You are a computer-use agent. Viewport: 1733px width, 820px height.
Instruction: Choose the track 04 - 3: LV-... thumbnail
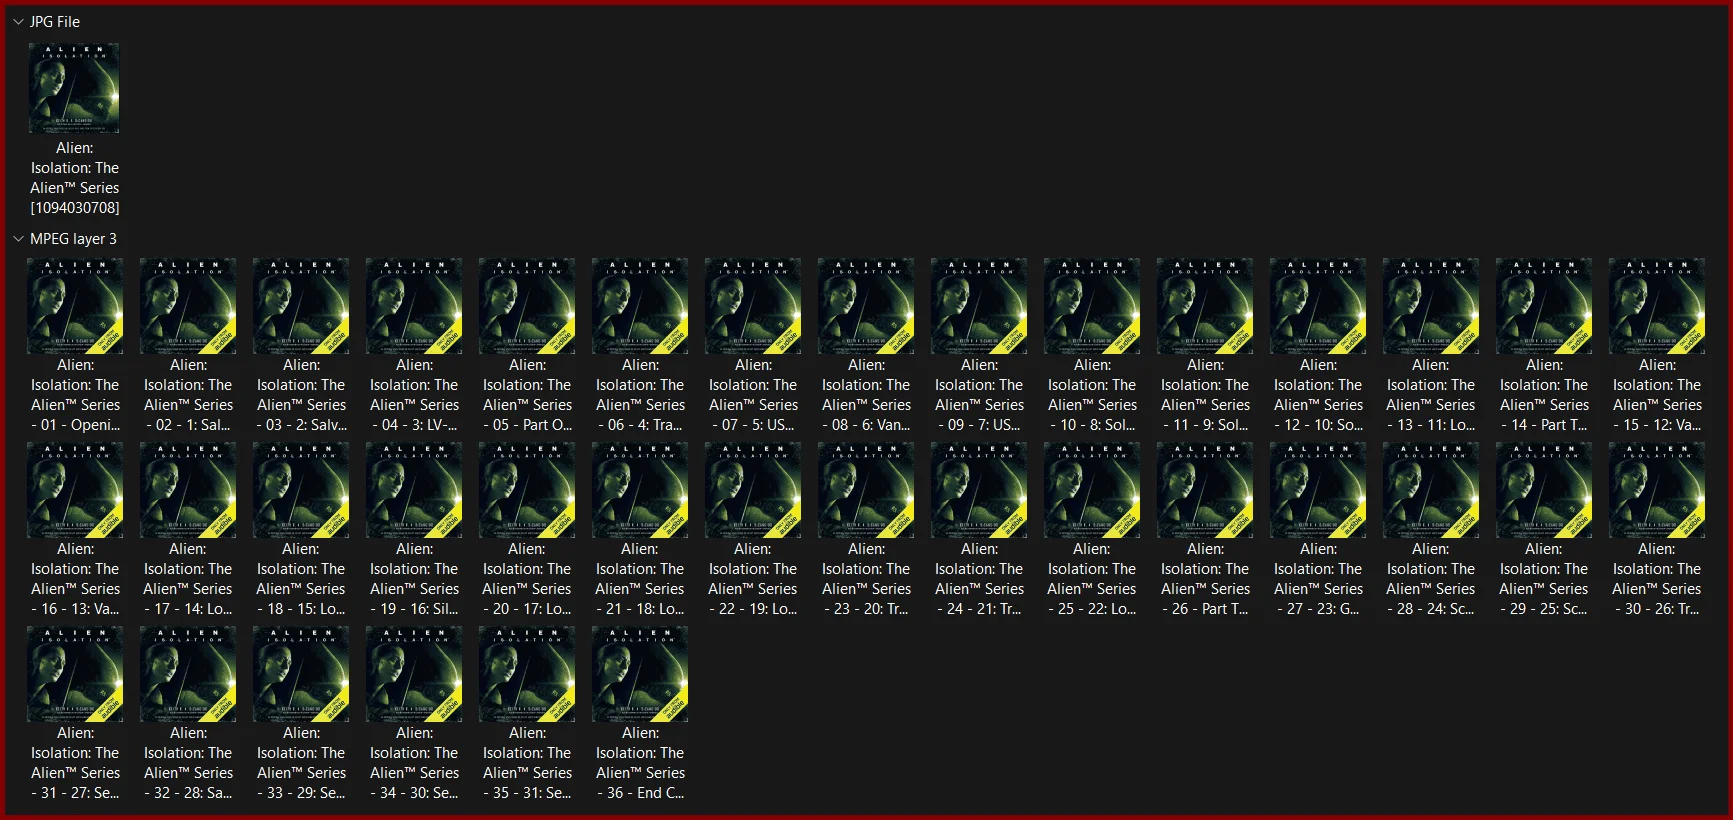click(x=414, y=305)
